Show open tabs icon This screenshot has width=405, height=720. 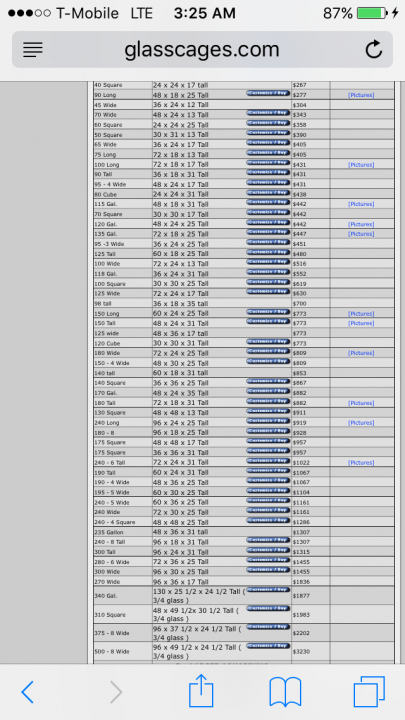click(369, 692)
